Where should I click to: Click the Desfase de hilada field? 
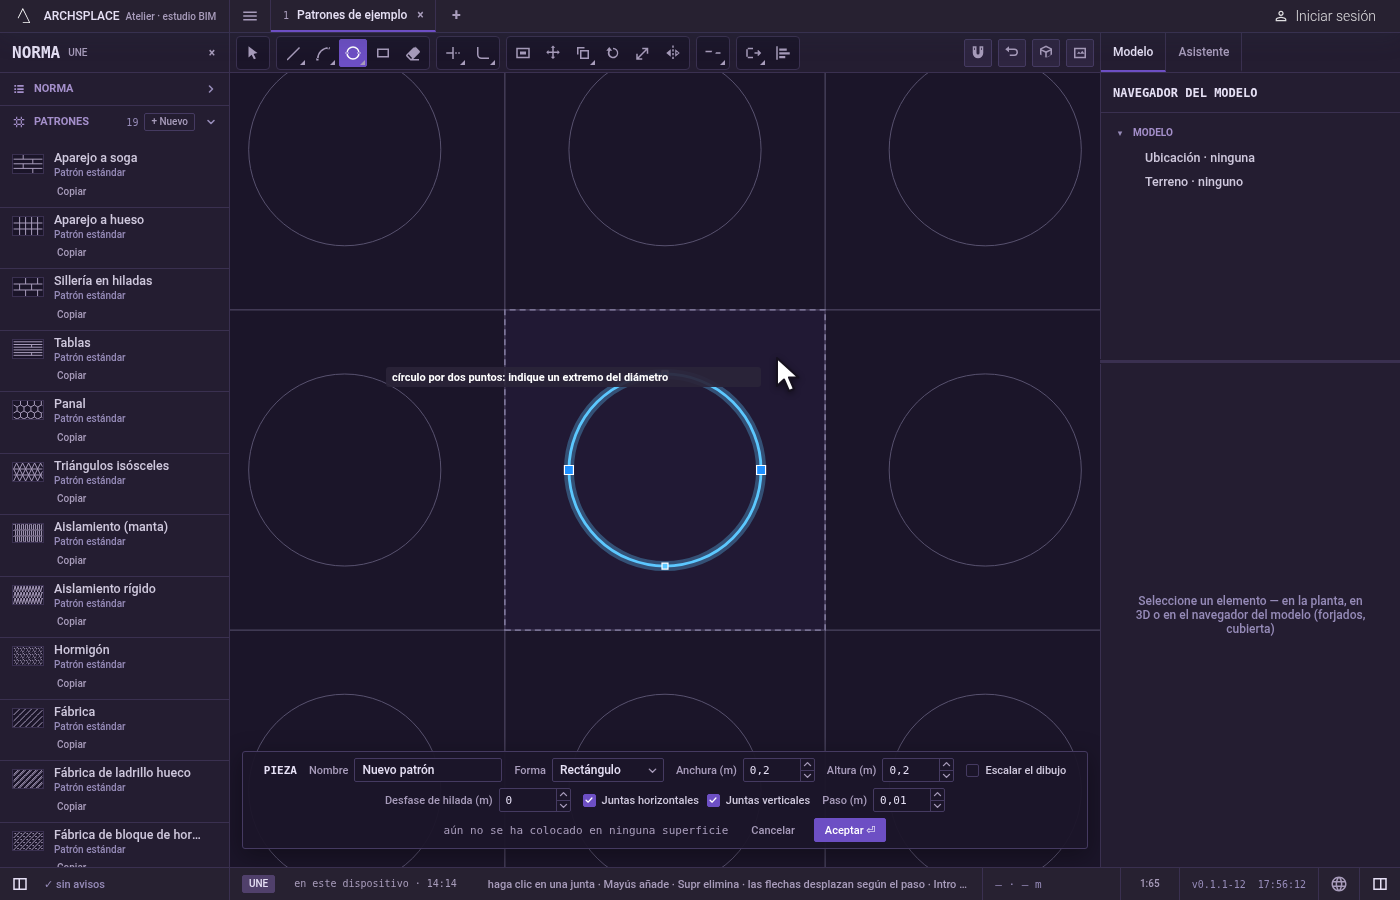pyautogui.click(x=527, y=800)
